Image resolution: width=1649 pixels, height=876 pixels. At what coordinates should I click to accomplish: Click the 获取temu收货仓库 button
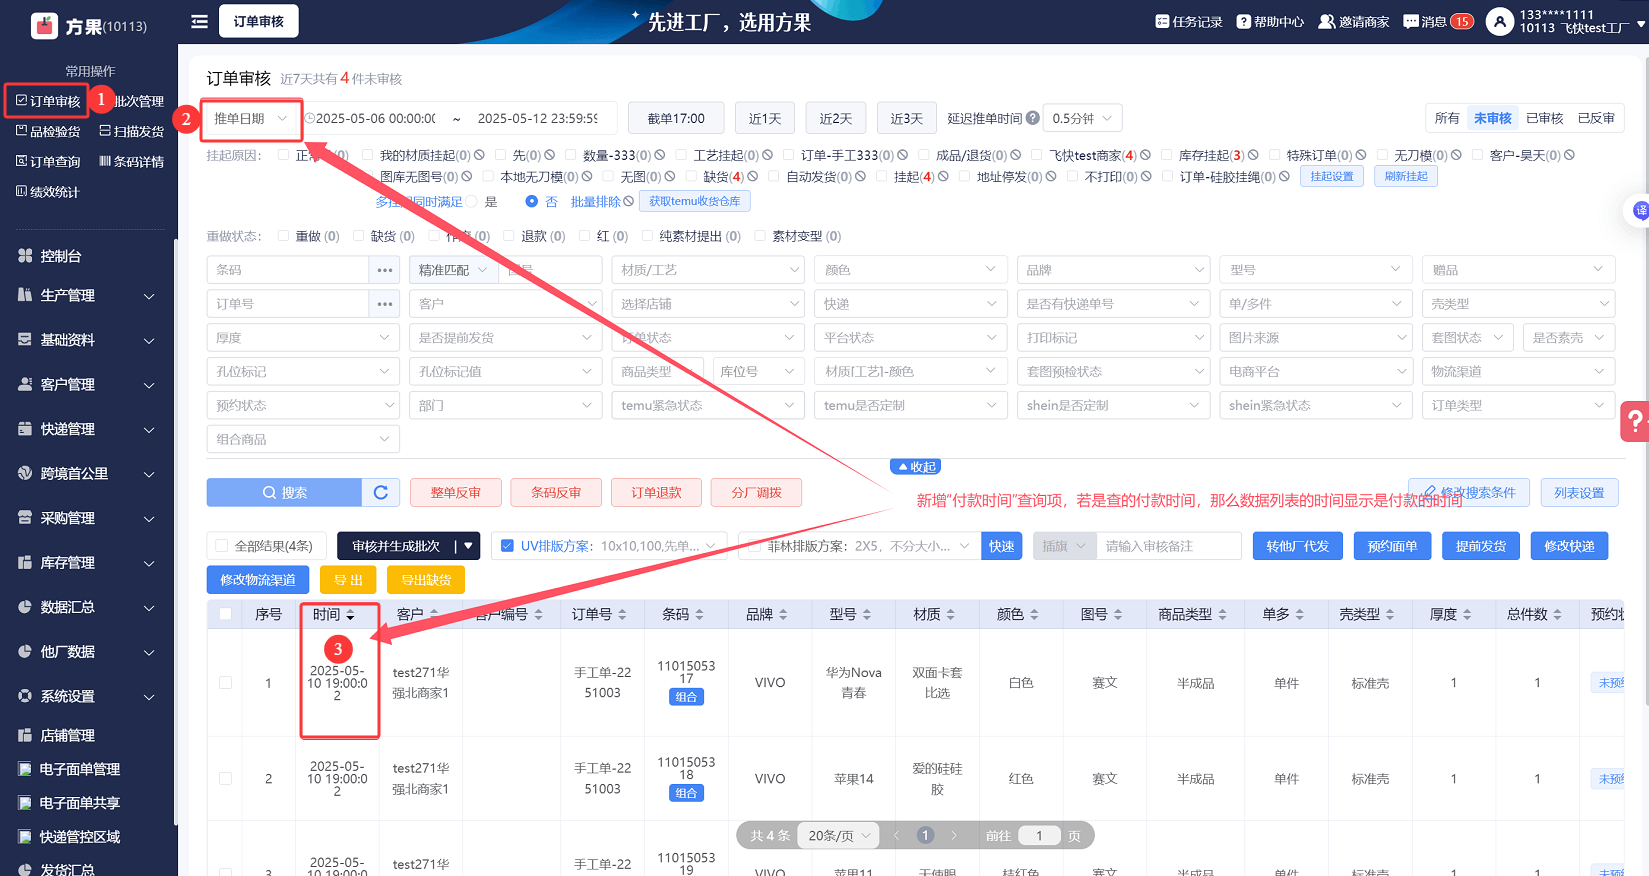coord(695,201)
